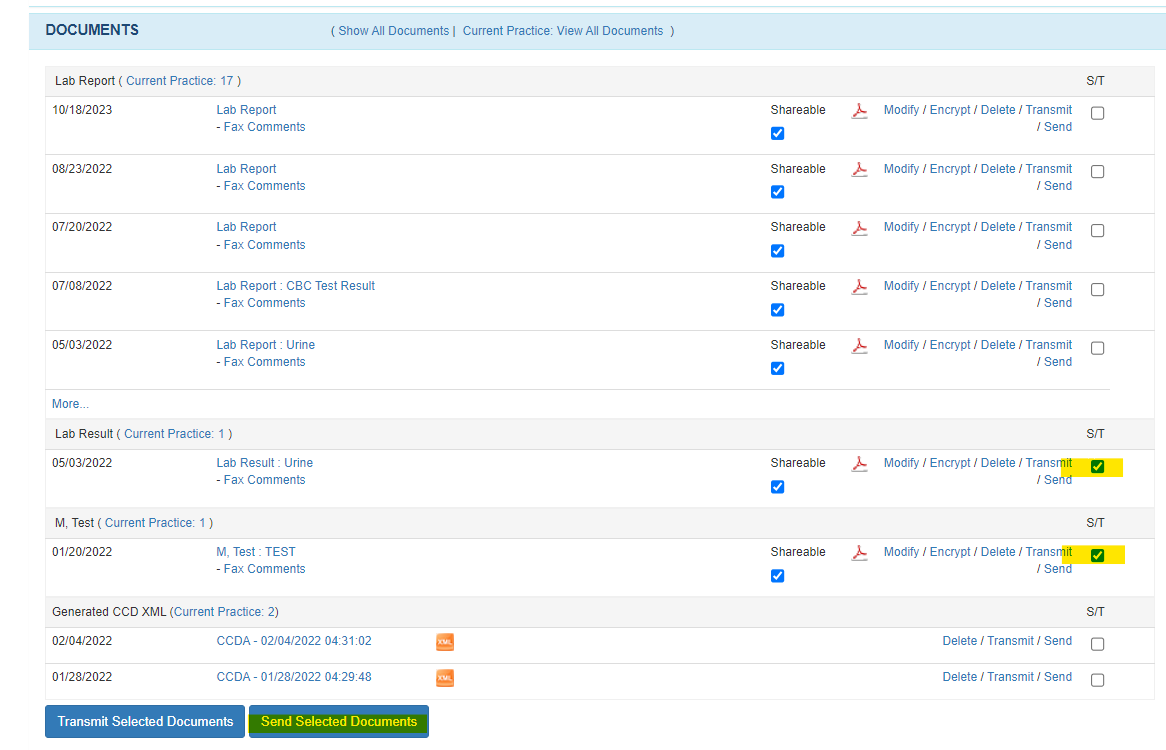Uncheck S/T checkbox for Lab Result Urine
The width and height of the screenshot is (1166, 750).
tap(1097, 467)
